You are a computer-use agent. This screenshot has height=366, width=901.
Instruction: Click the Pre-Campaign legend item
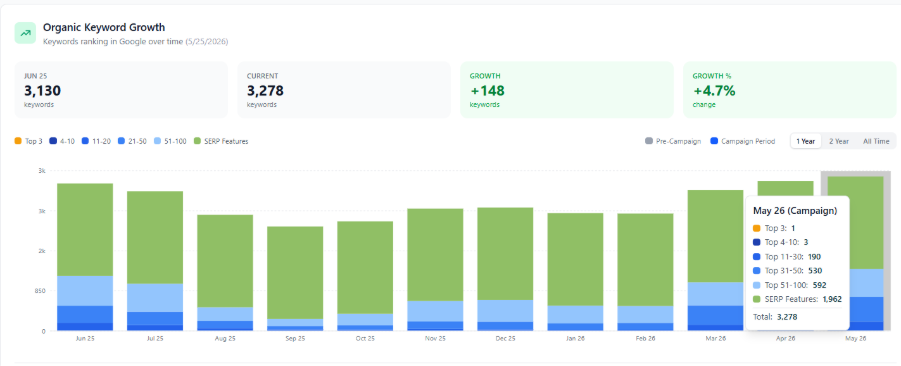click(673, 141)
